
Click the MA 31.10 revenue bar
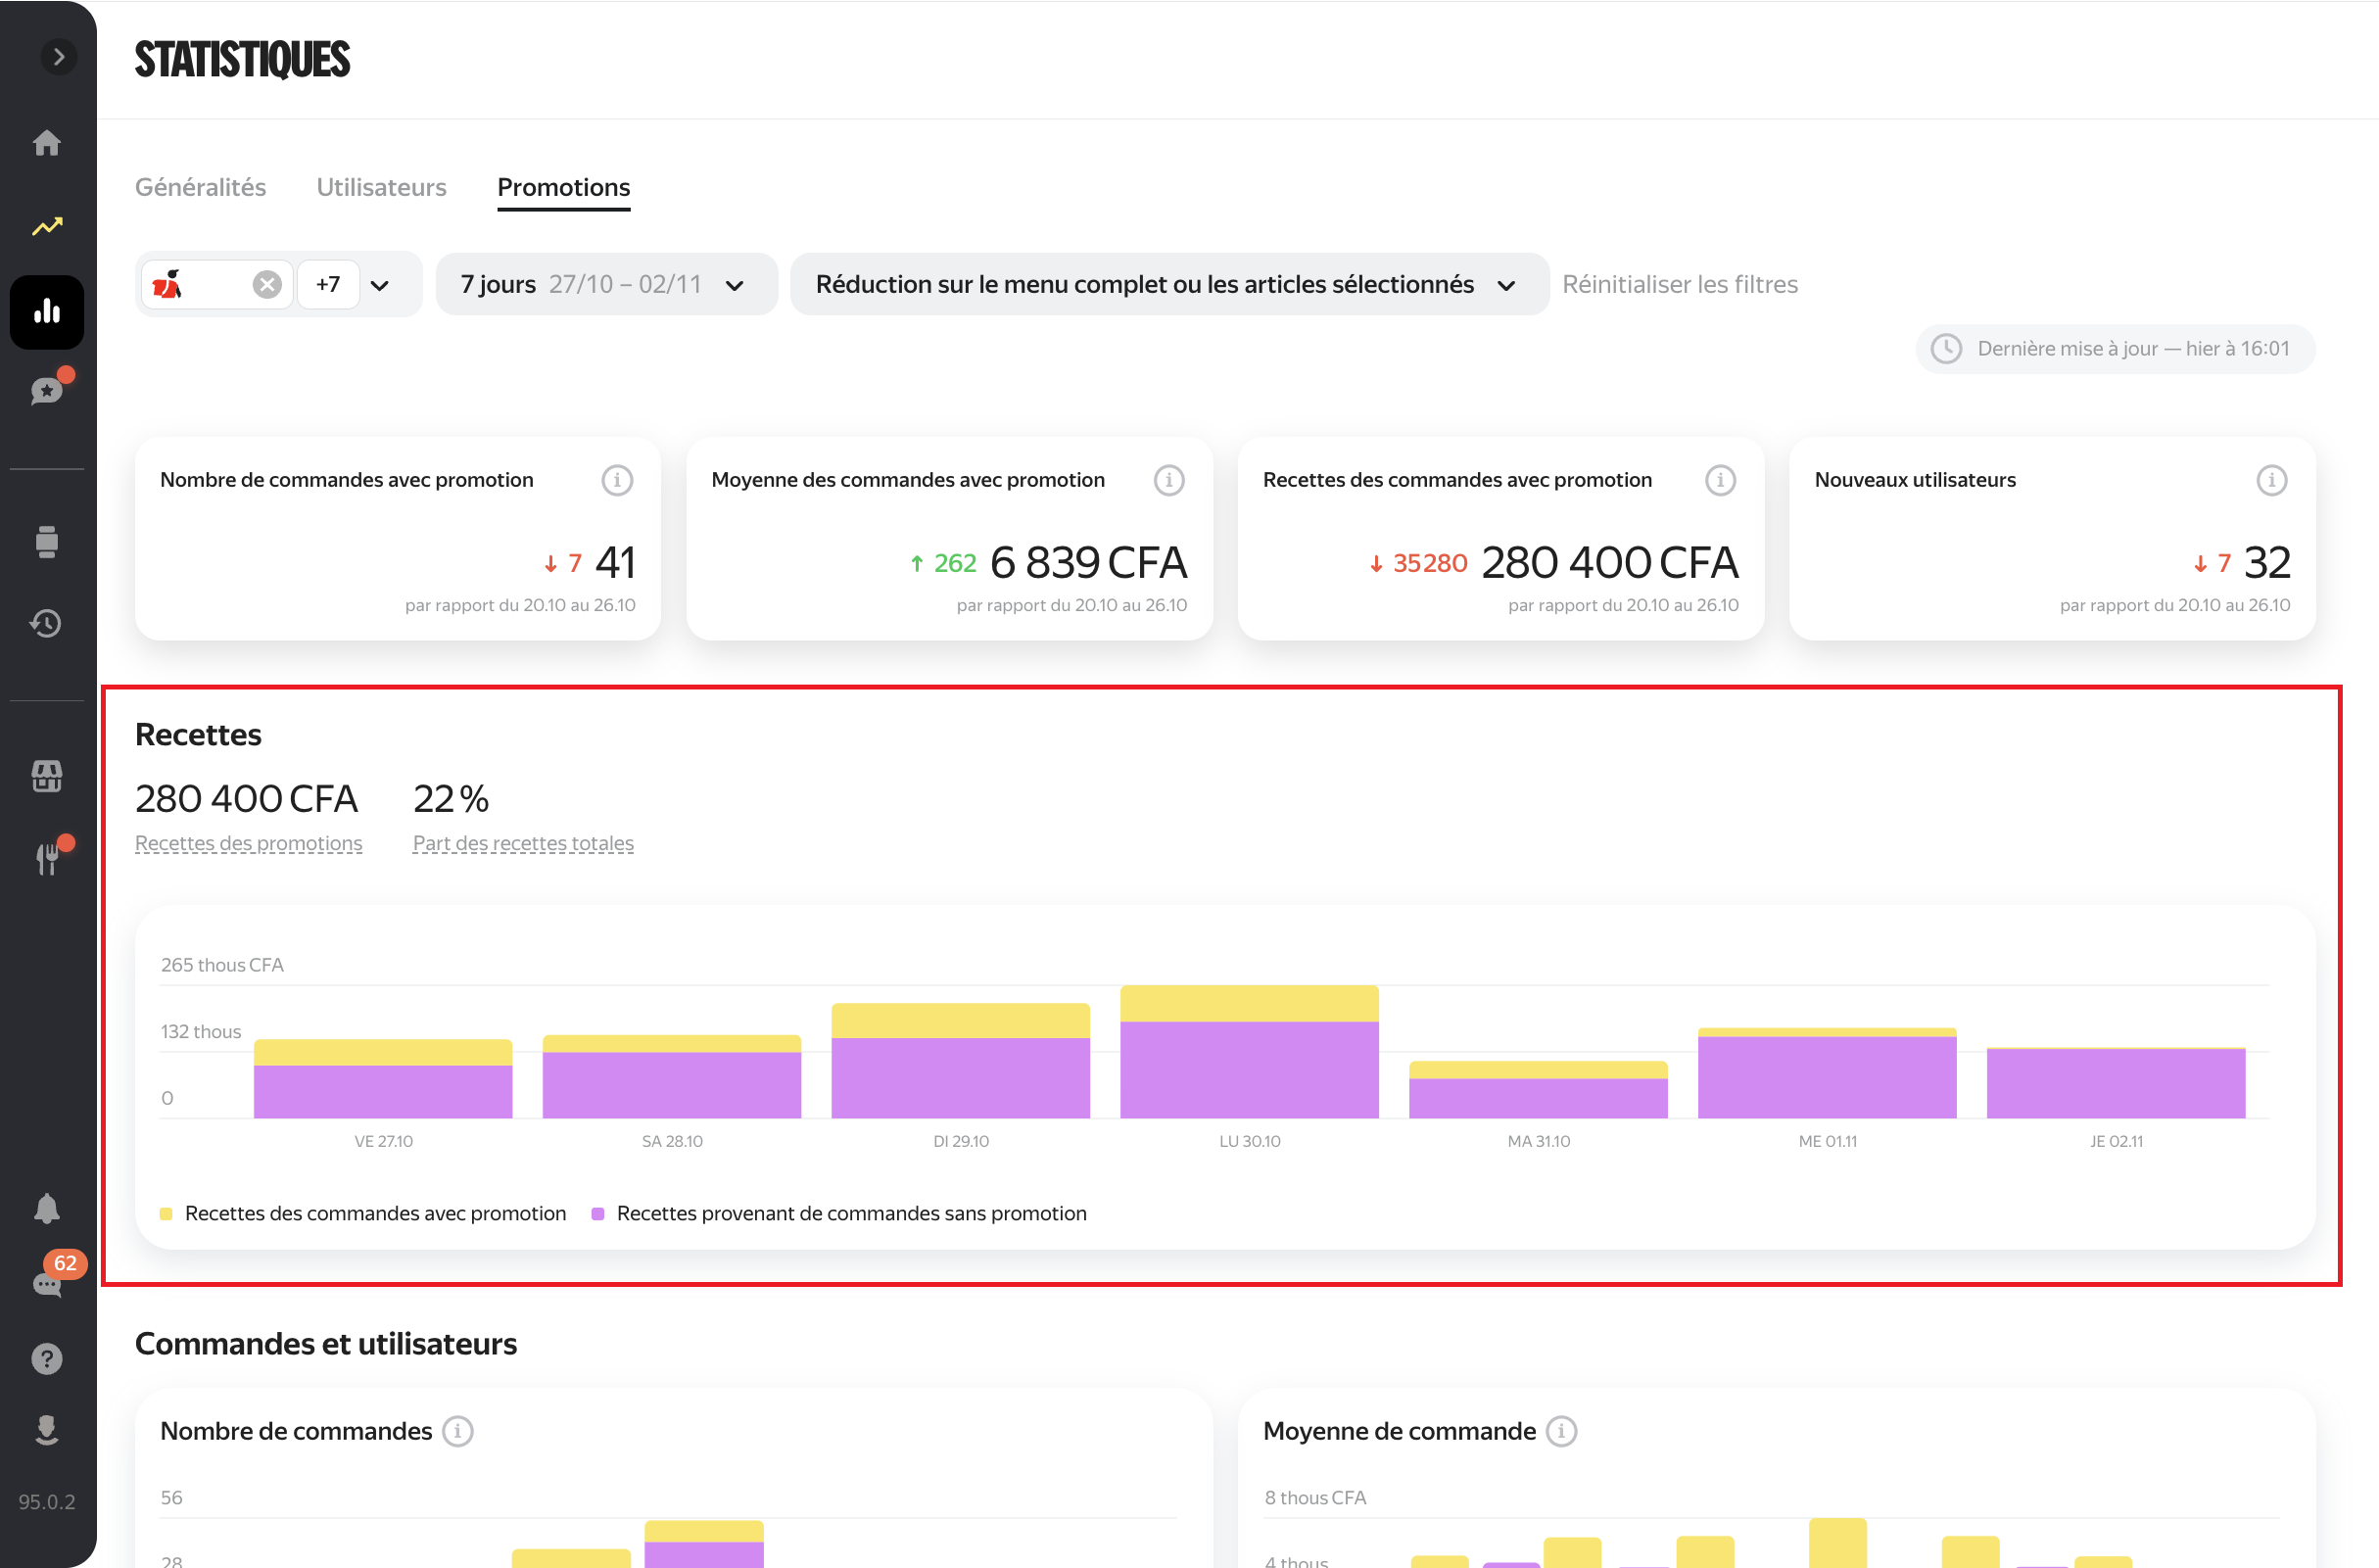[x=1539, y=1090]
